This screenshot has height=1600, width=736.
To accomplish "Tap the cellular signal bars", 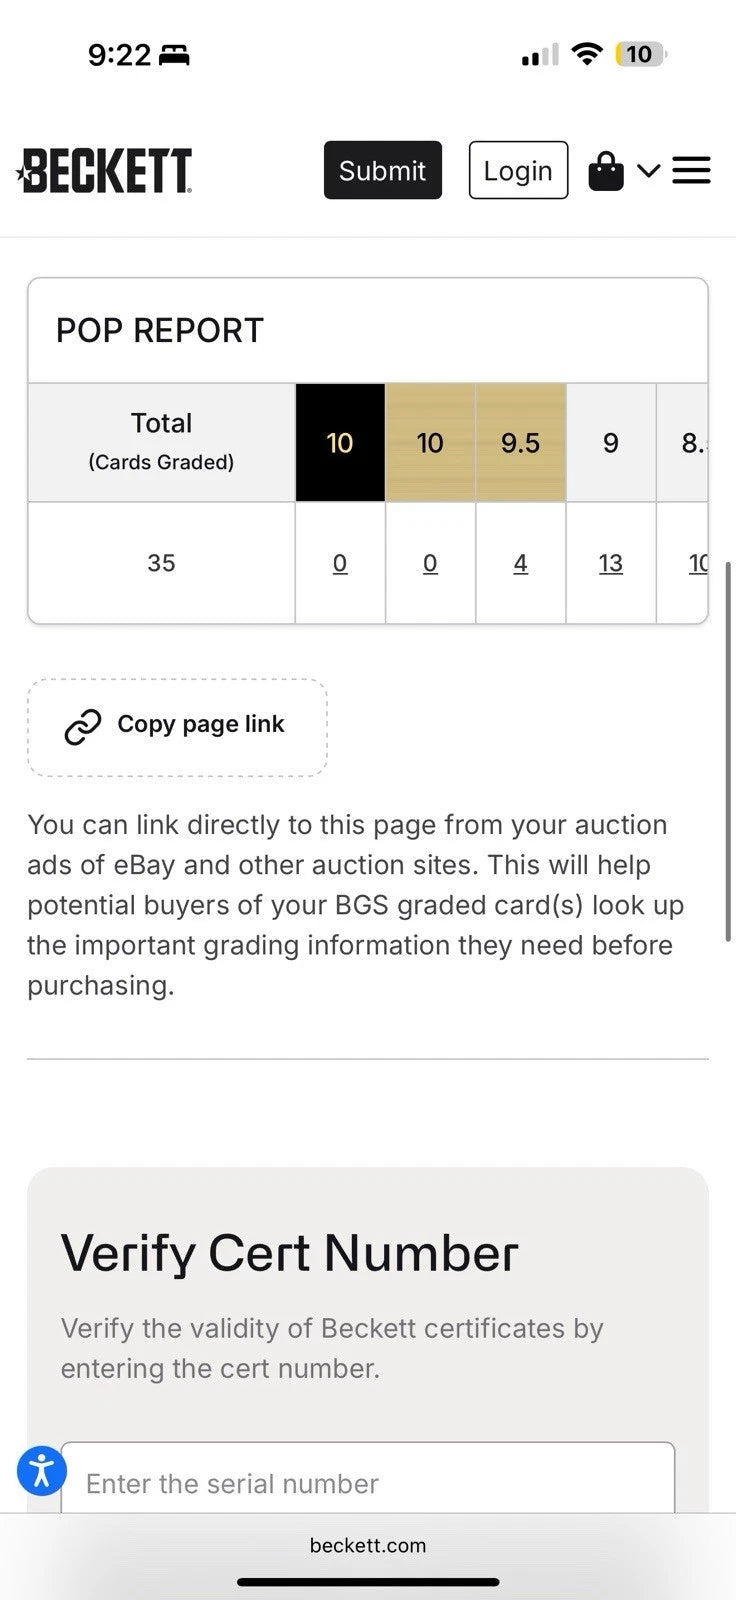I will [540, 55].
